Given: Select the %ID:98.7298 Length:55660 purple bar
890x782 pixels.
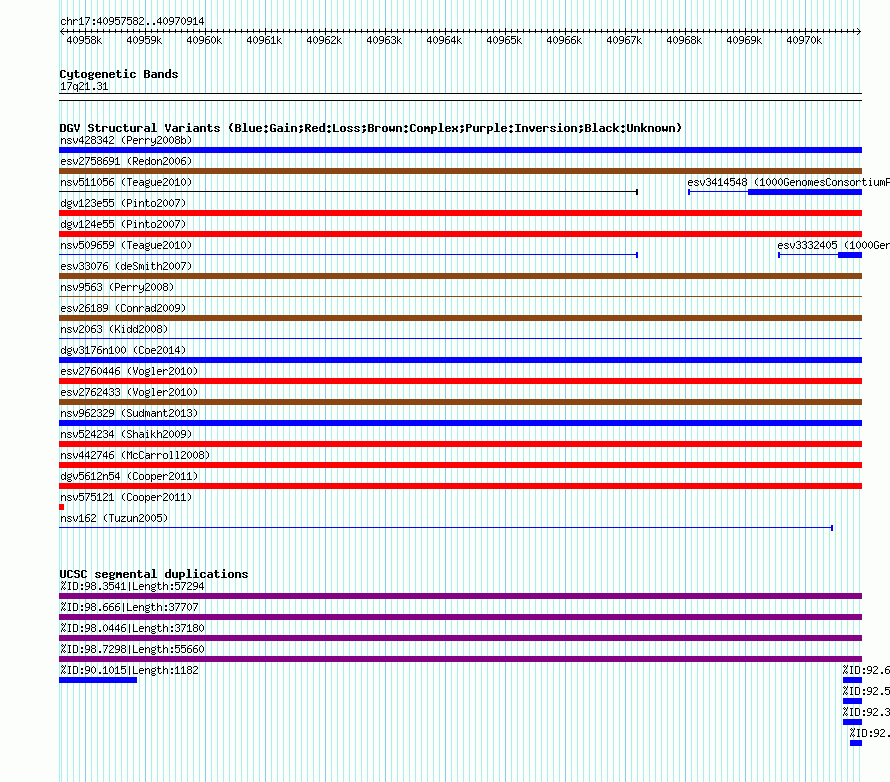Looking at the screenshot, I should point(460,659).
